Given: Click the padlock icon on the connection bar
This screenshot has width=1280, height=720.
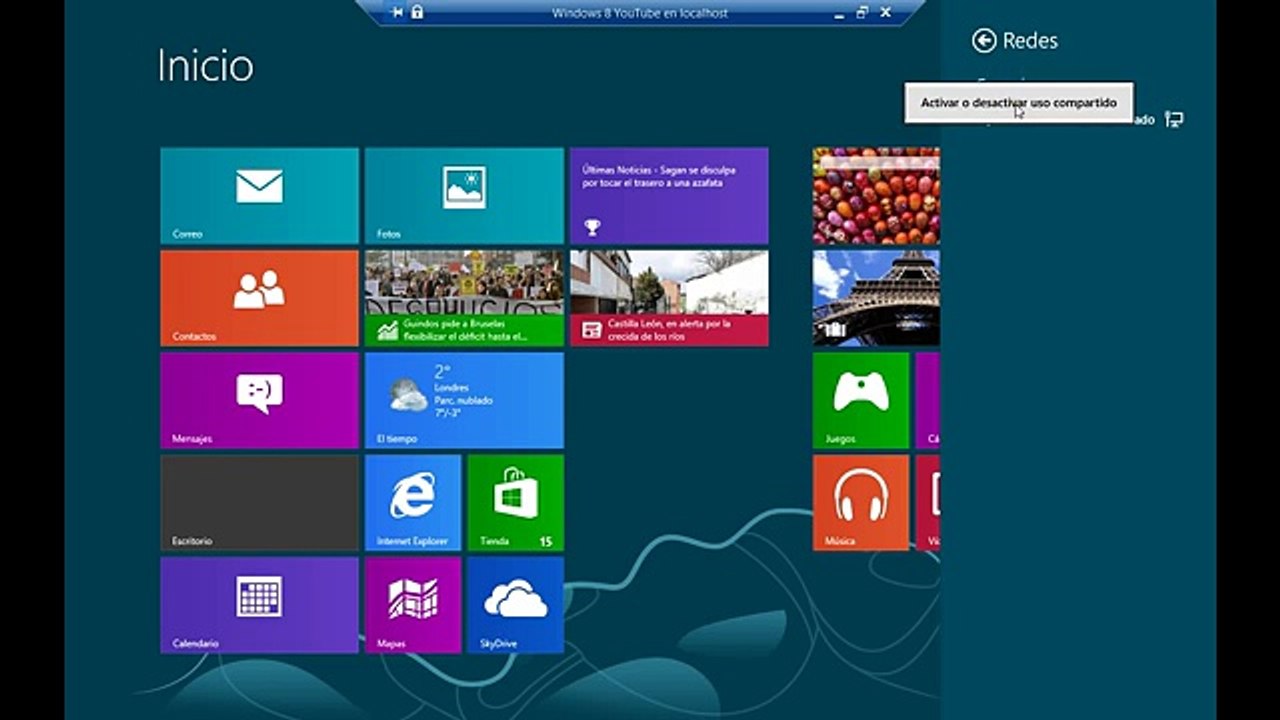Looking at the screenshot, I should [x=417, y=12].
